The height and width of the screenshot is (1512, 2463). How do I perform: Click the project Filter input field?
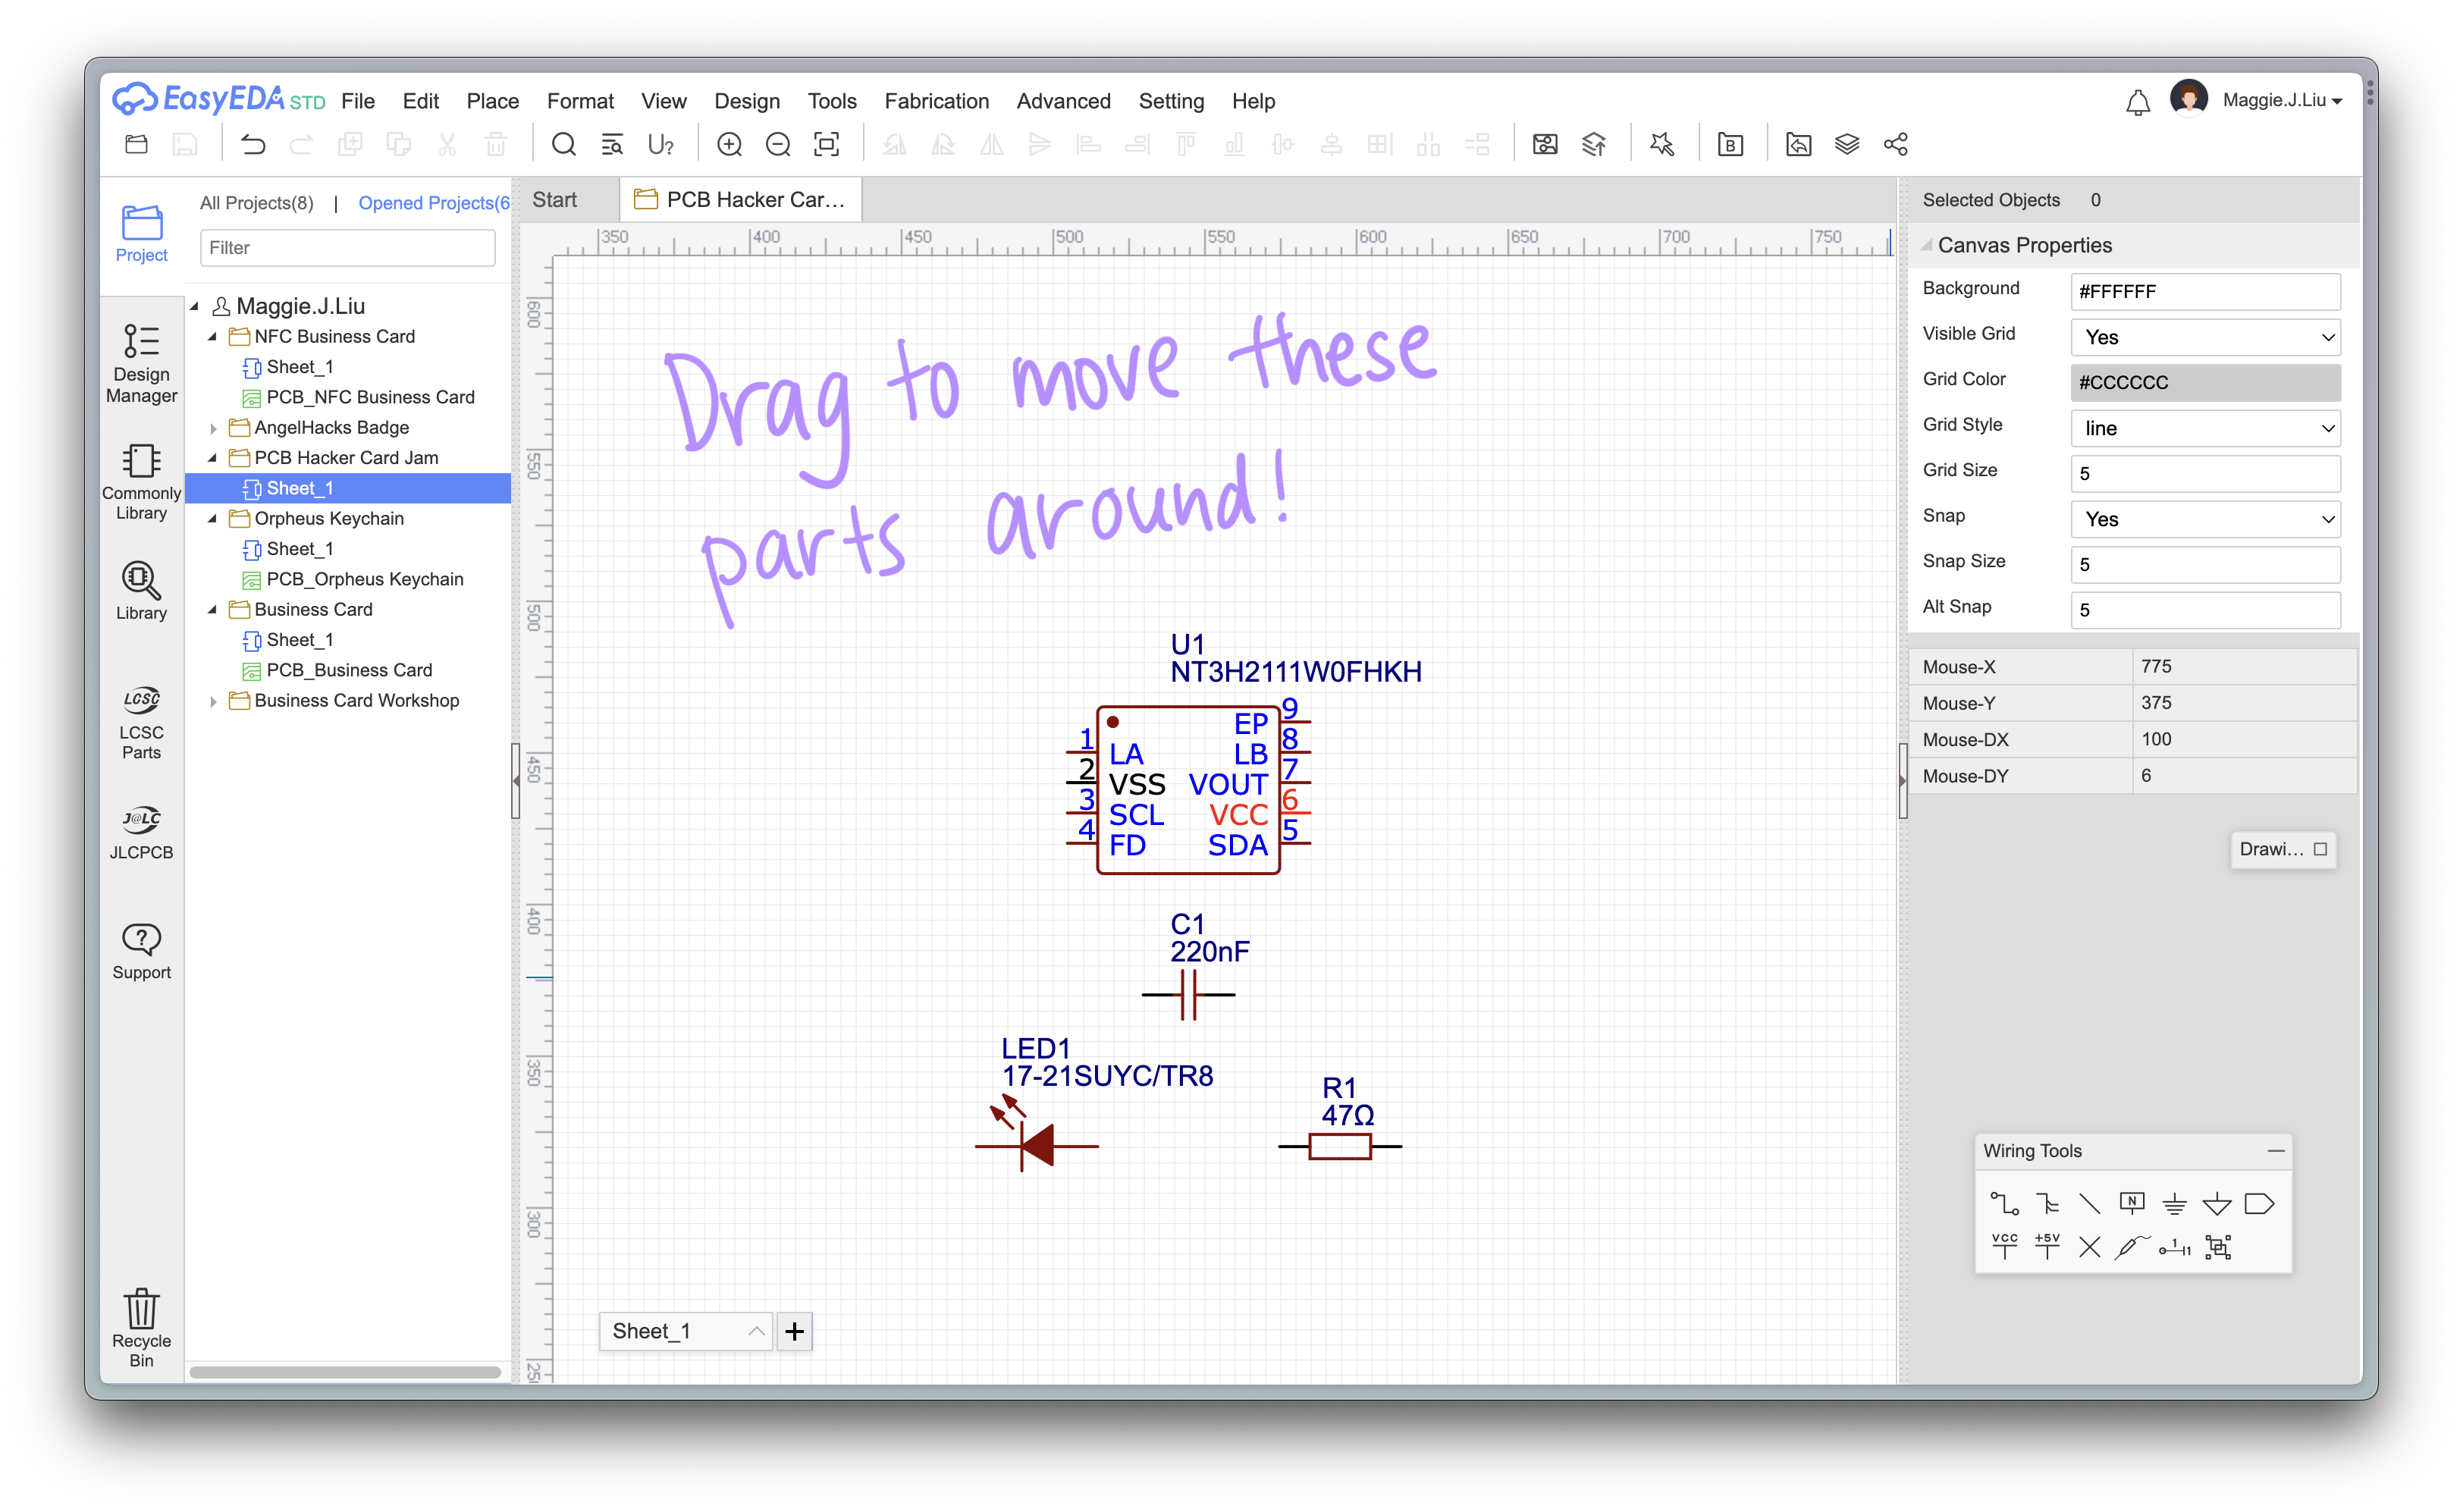click(x=347, y=248)
